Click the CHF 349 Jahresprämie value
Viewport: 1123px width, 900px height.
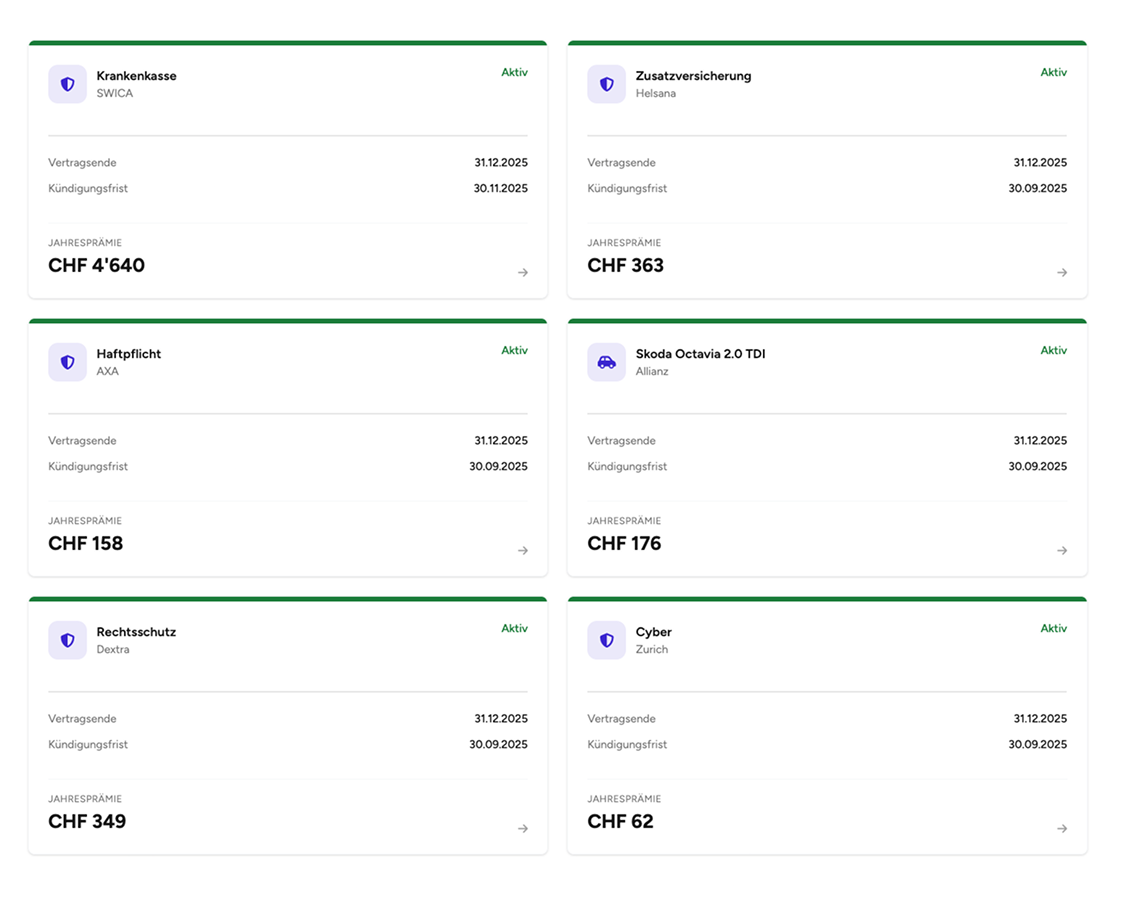coord(87,821)
